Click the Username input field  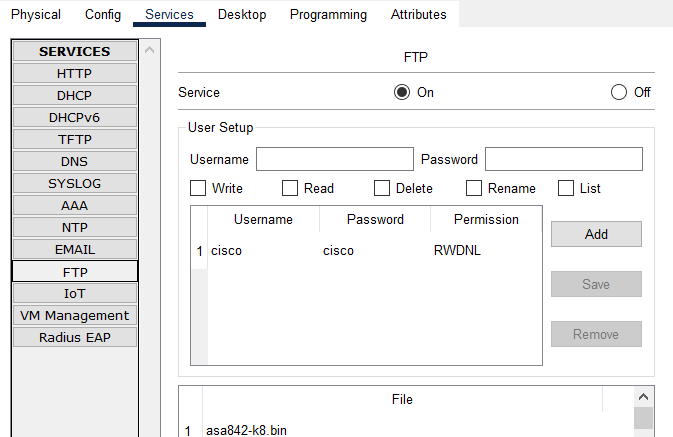(334, 160)
